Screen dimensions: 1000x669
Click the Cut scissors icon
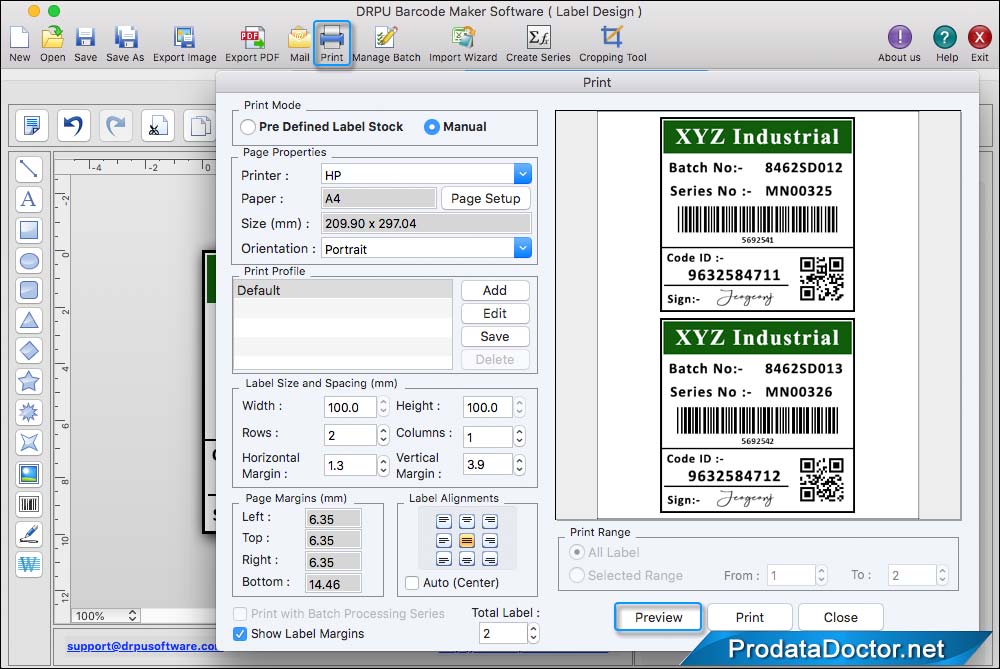[158, 125]
